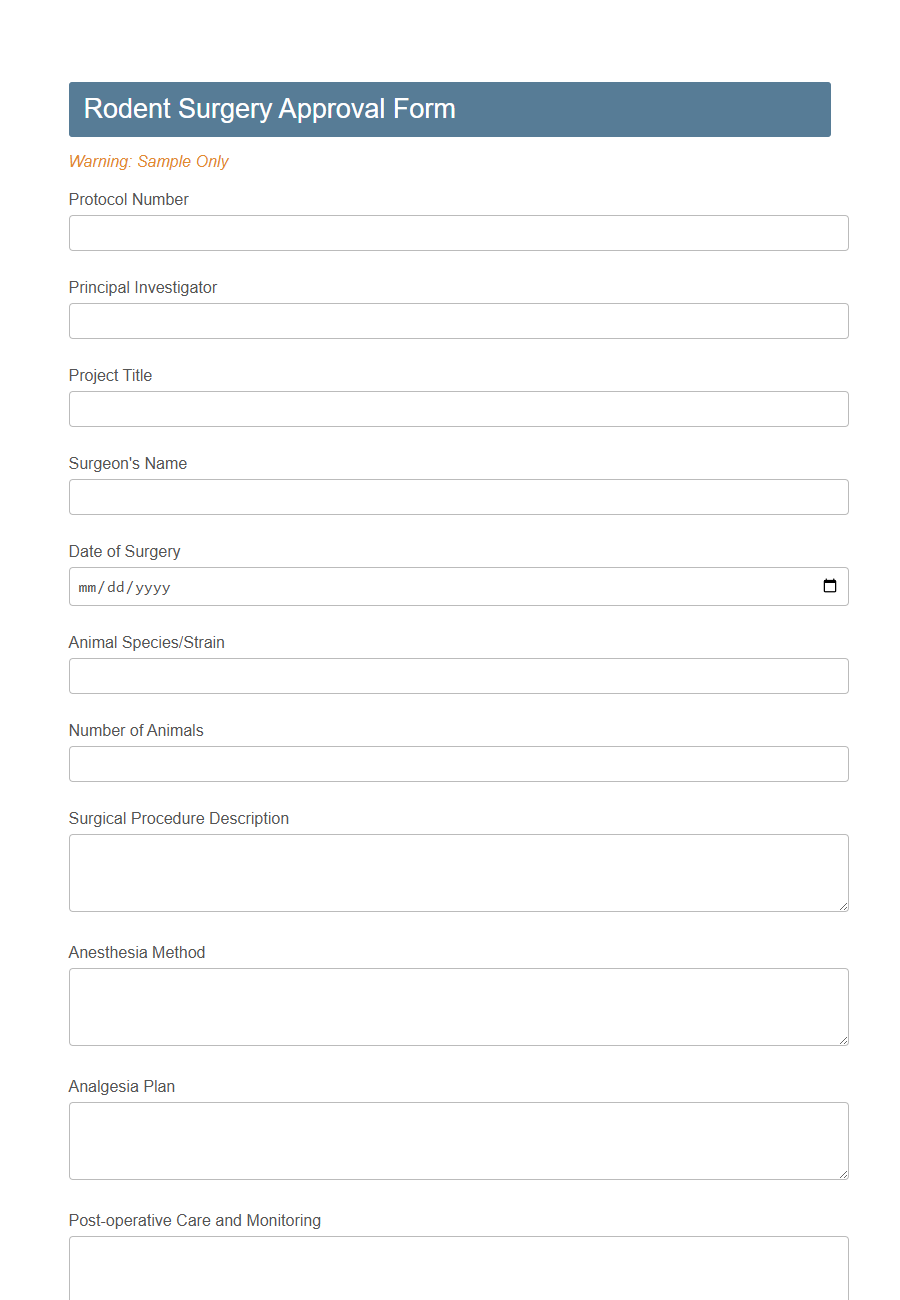
Task: Select the Post-operative Care text area
Action: pos(458,1270)
